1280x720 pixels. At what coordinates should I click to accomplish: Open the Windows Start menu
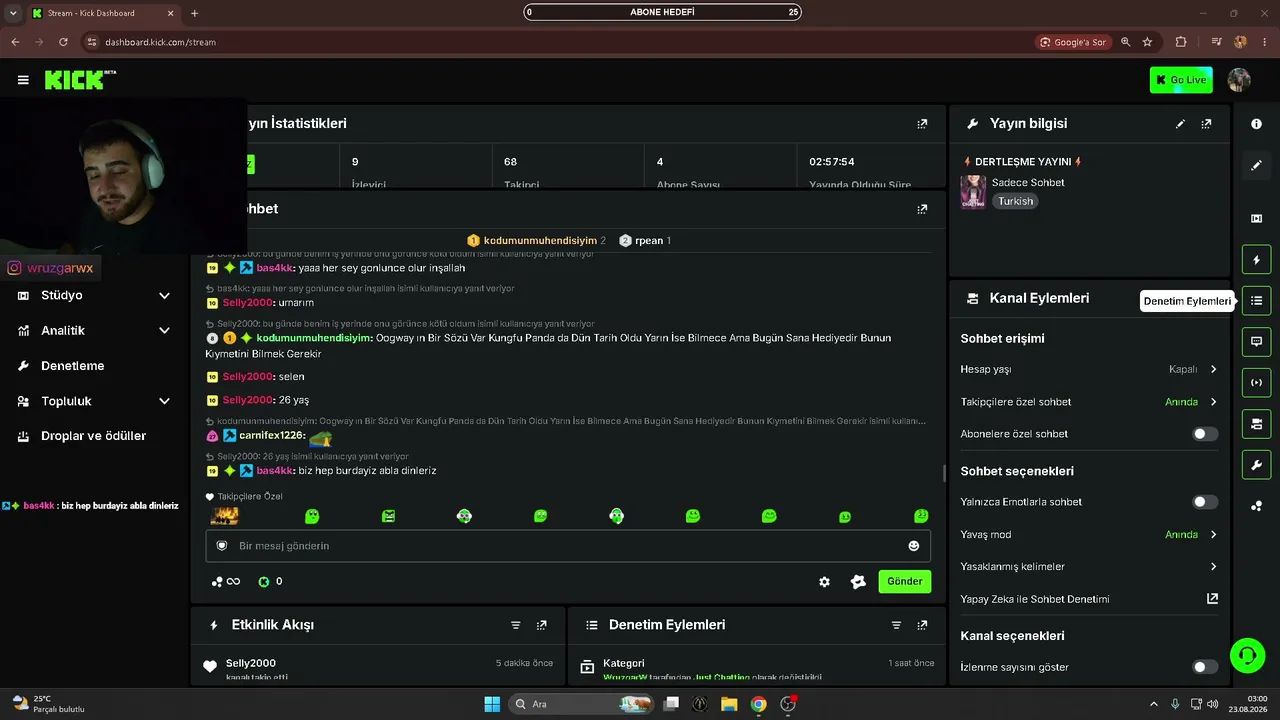492,704
